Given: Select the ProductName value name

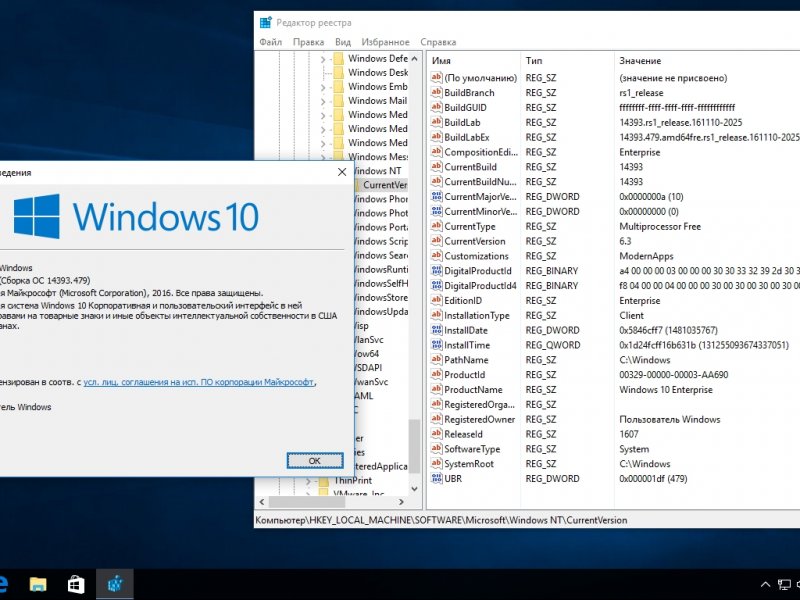Looking at the screenshot, I should [473, 389].
